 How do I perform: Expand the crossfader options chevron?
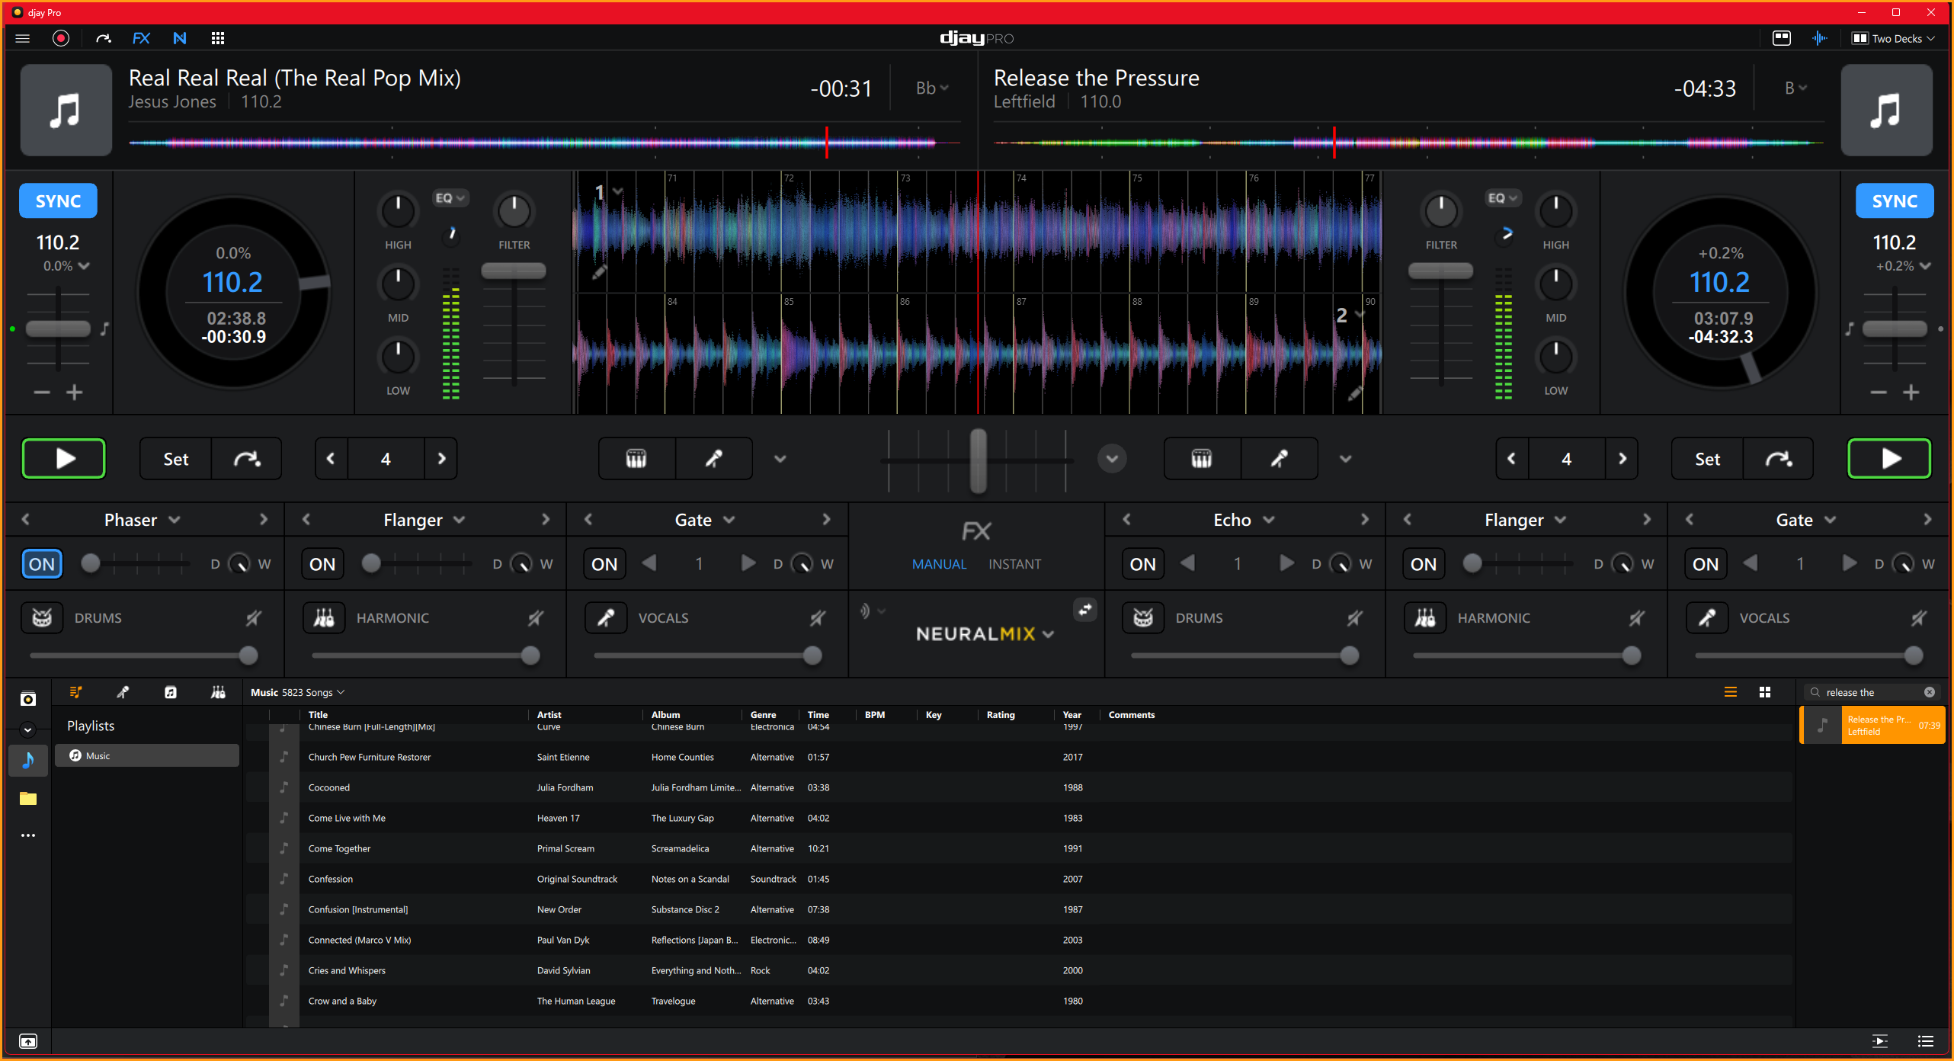(1112, 459)
